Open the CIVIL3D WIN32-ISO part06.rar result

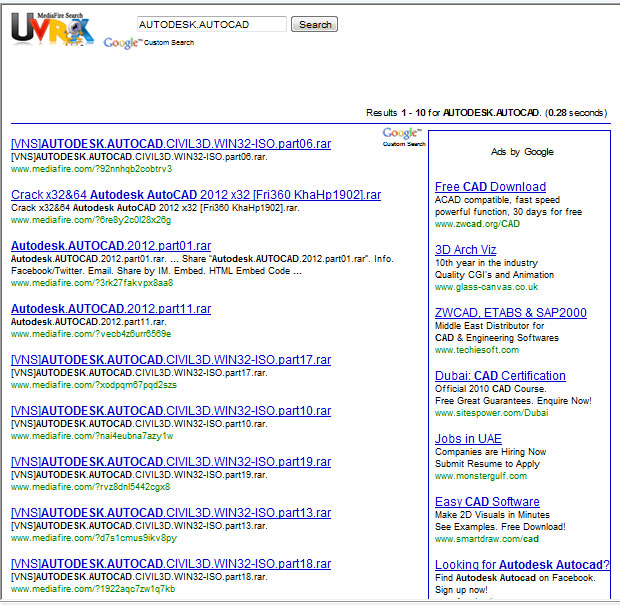pyautogui.click(x=171, y=144)
